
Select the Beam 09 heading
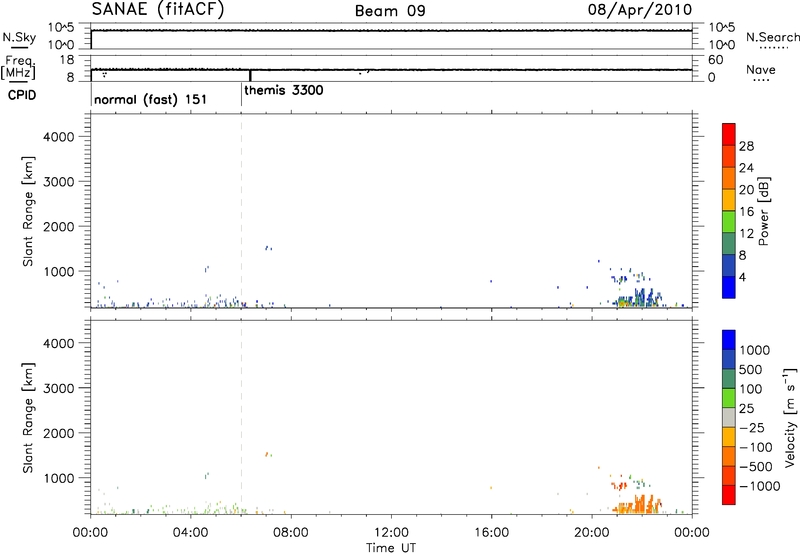pyautogui.click(x=390, y=11)
